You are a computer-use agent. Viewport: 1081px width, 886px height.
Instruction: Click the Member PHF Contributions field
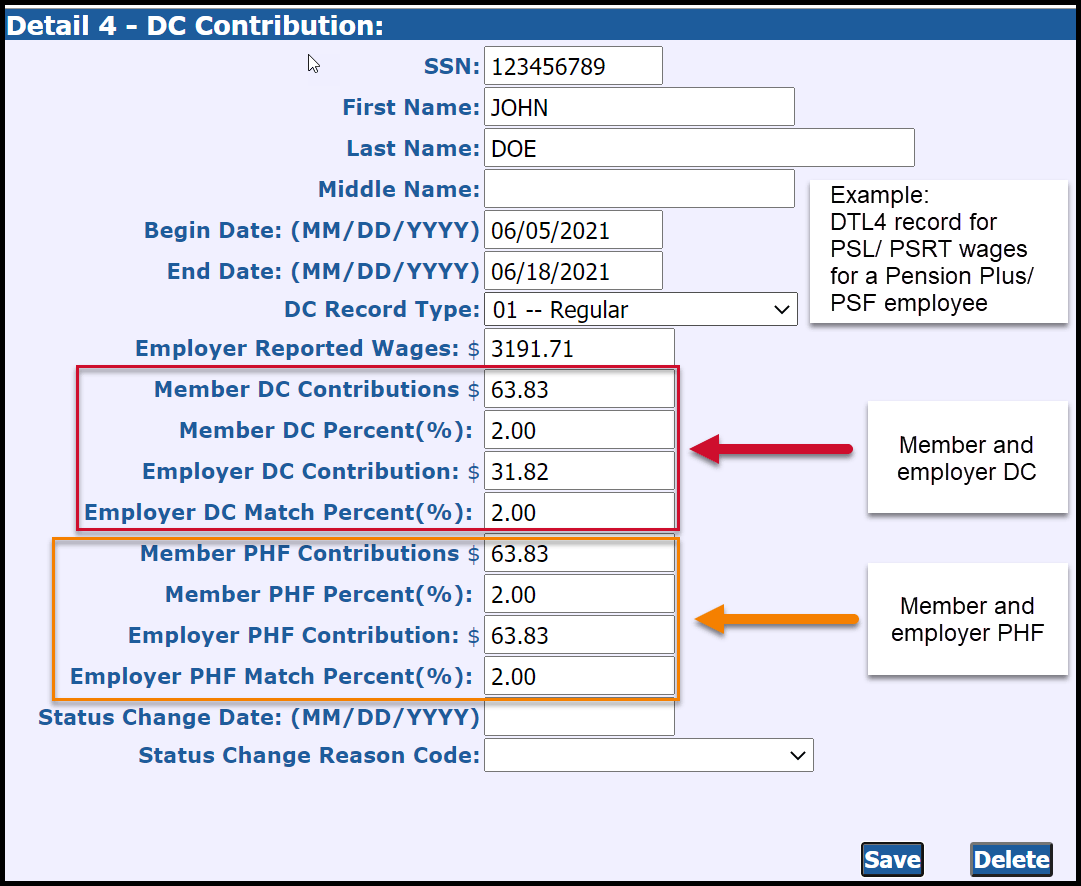click(579, 554)
